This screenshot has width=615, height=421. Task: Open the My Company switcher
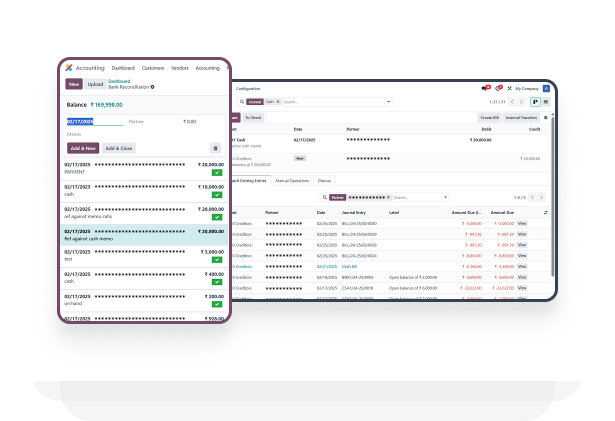[x=525, y=88]
